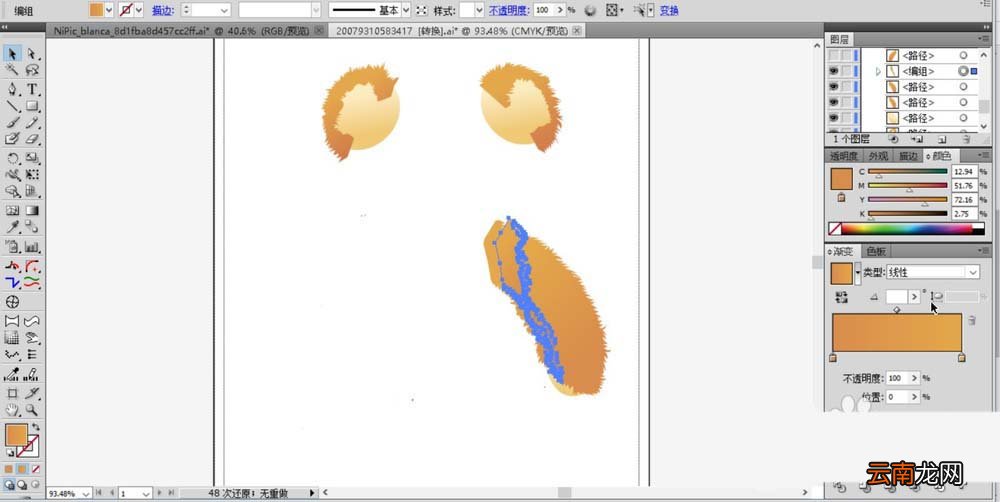Open the zoom level 93.48% dropdown
This screenshot has height=502, width=1000.
(x=86, y=494)
